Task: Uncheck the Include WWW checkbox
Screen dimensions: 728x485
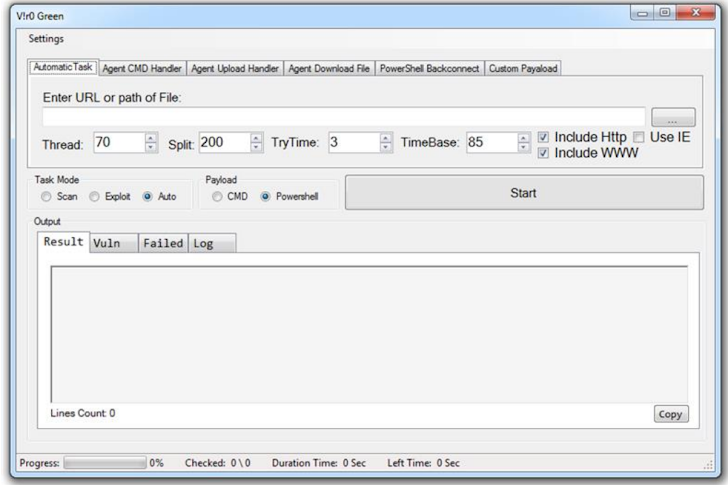Action: [x=544, y=152]
